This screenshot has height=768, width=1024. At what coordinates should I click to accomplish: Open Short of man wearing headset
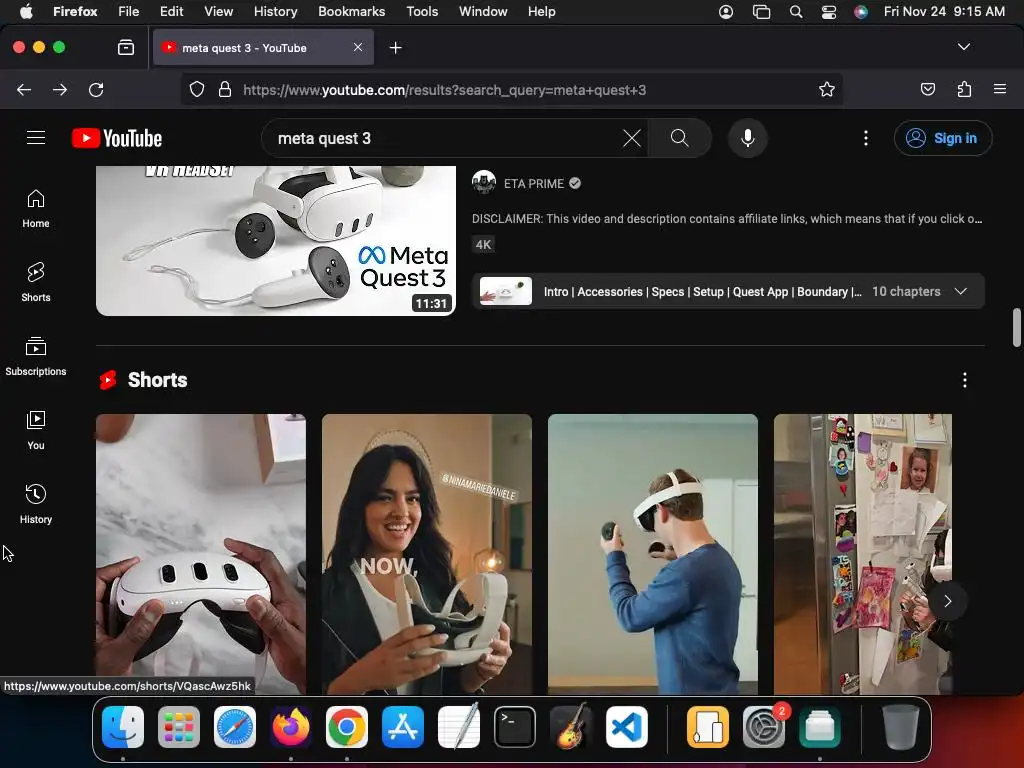tap(653, 554)
